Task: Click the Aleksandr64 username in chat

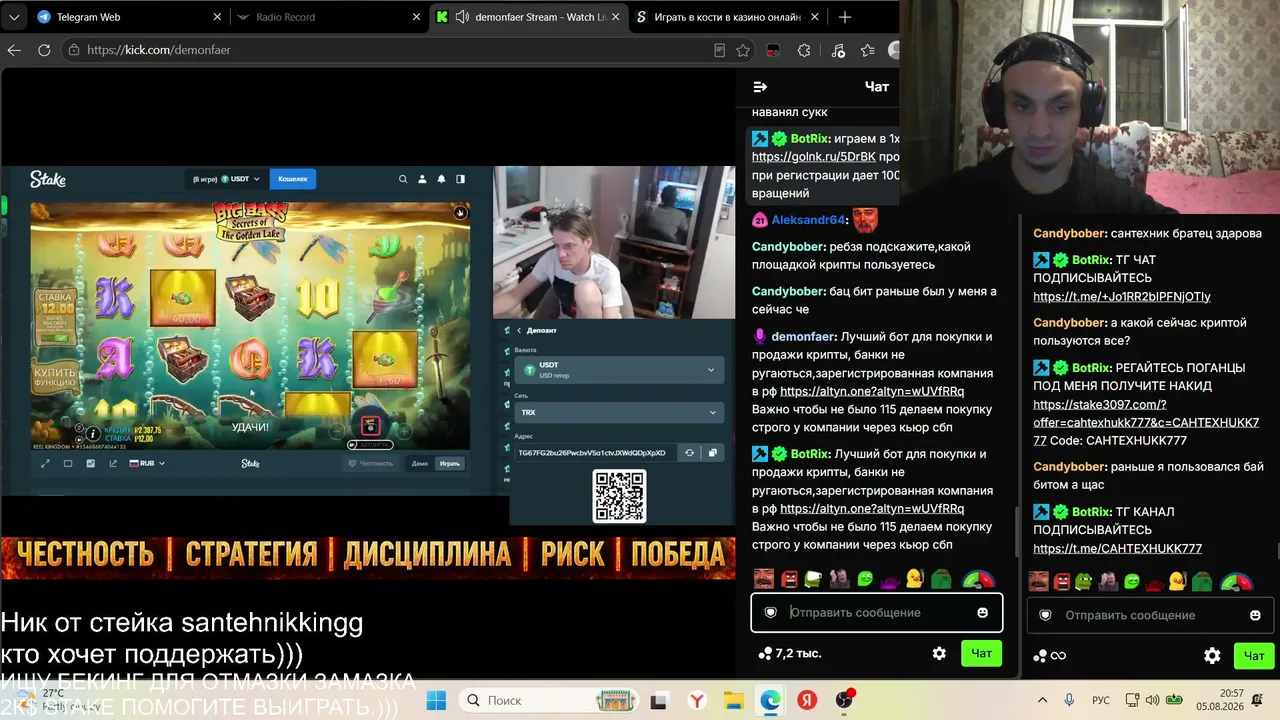Action: click(808, 220)
